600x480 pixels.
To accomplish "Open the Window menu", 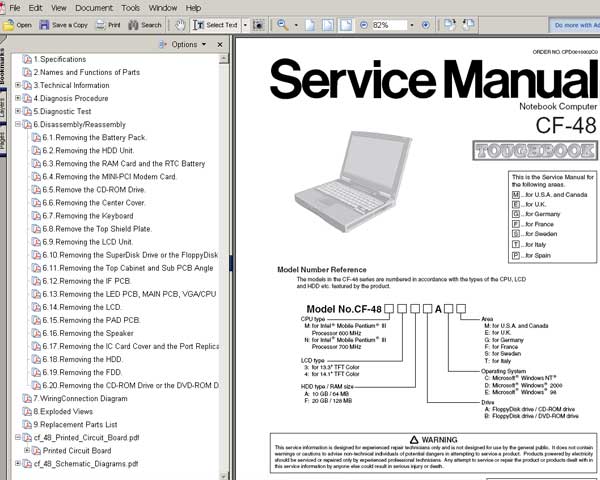I will click(x=163, y=8).
